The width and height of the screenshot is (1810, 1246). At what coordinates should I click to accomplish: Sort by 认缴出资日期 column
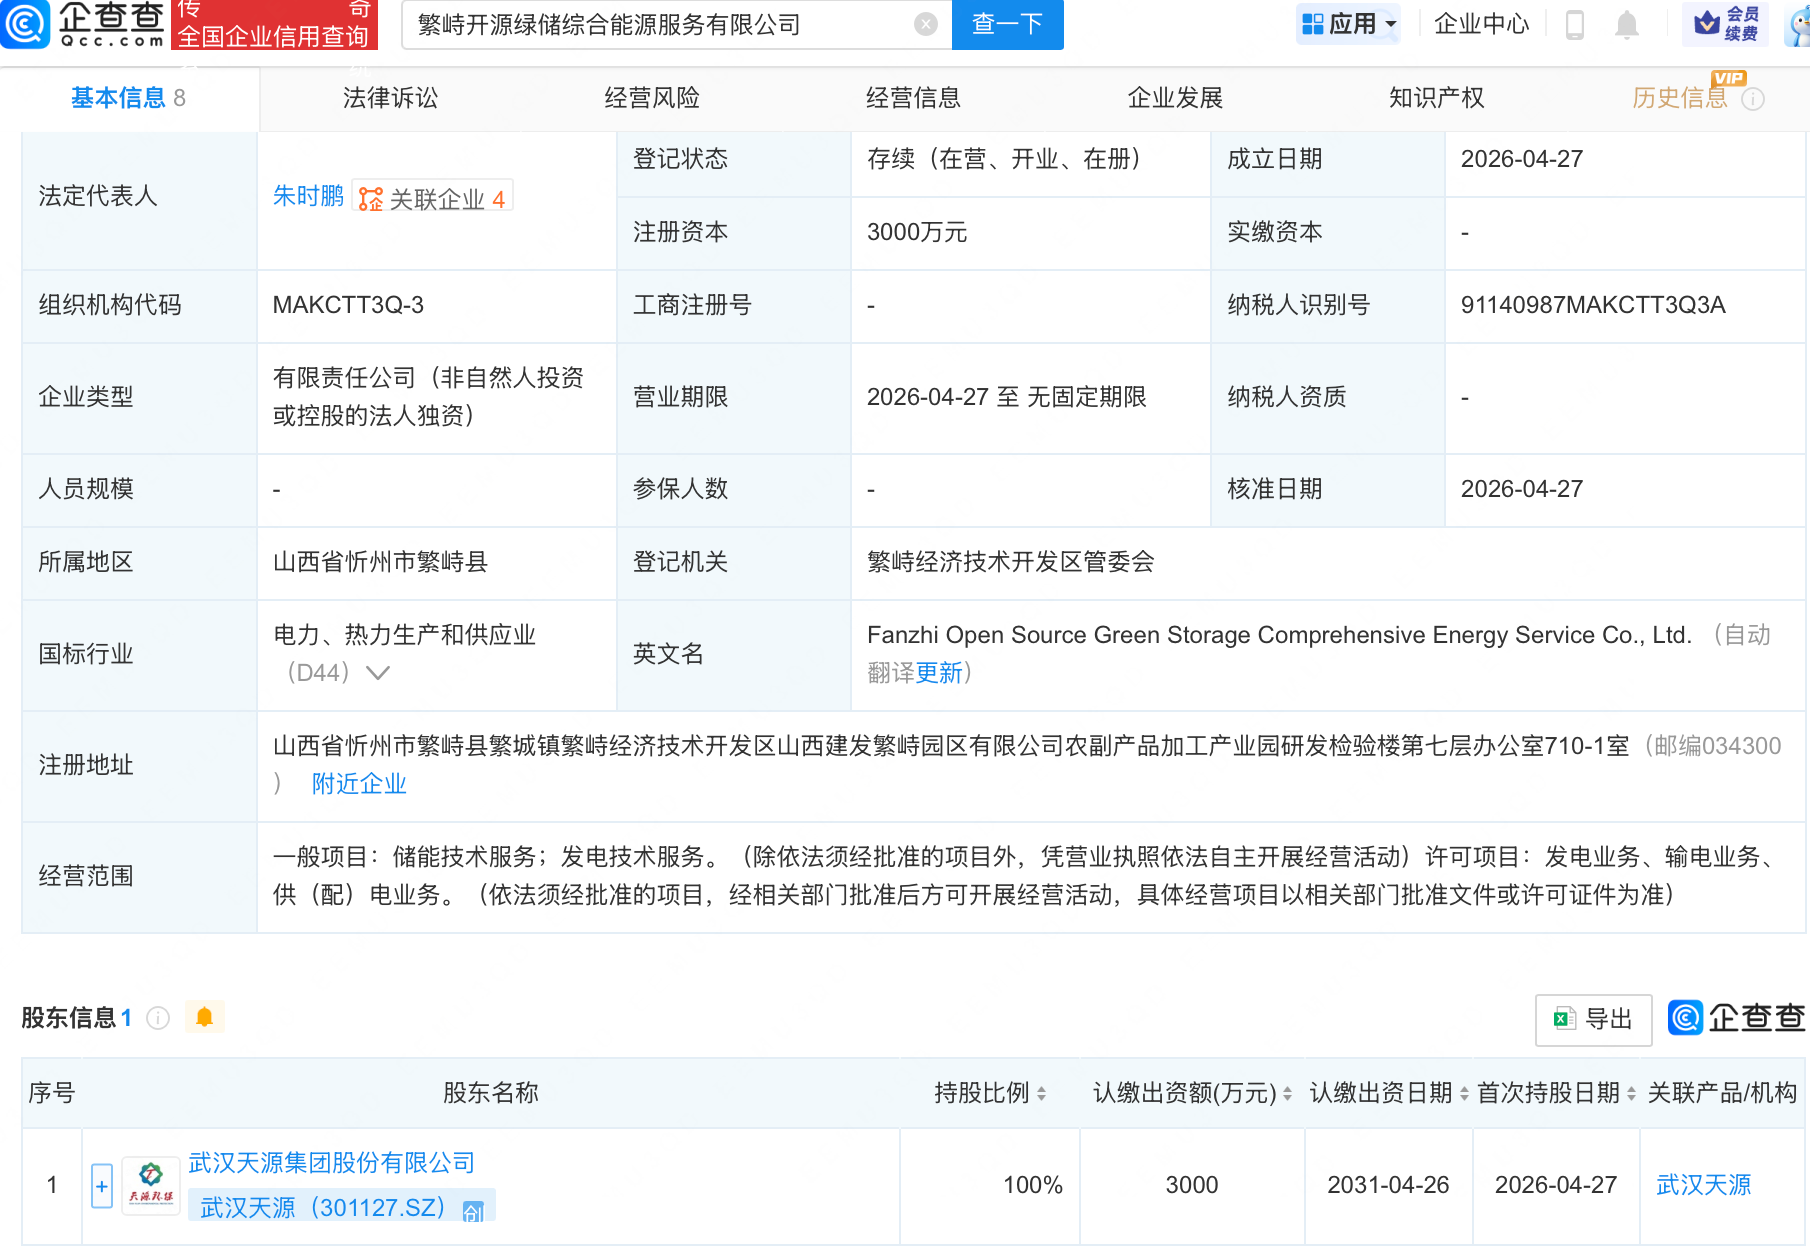[x=1464, y=1093]
